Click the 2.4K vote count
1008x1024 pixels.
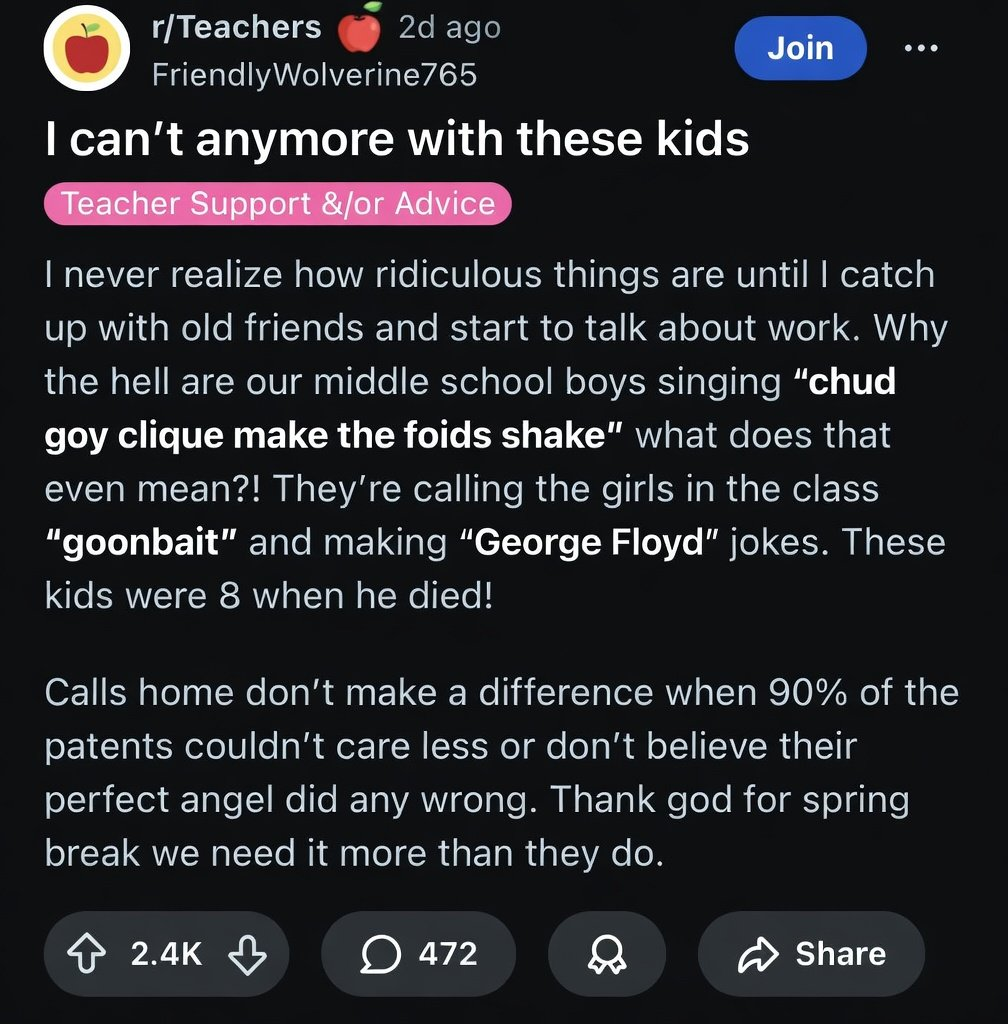pyautogui.click(x=166, y=954)
